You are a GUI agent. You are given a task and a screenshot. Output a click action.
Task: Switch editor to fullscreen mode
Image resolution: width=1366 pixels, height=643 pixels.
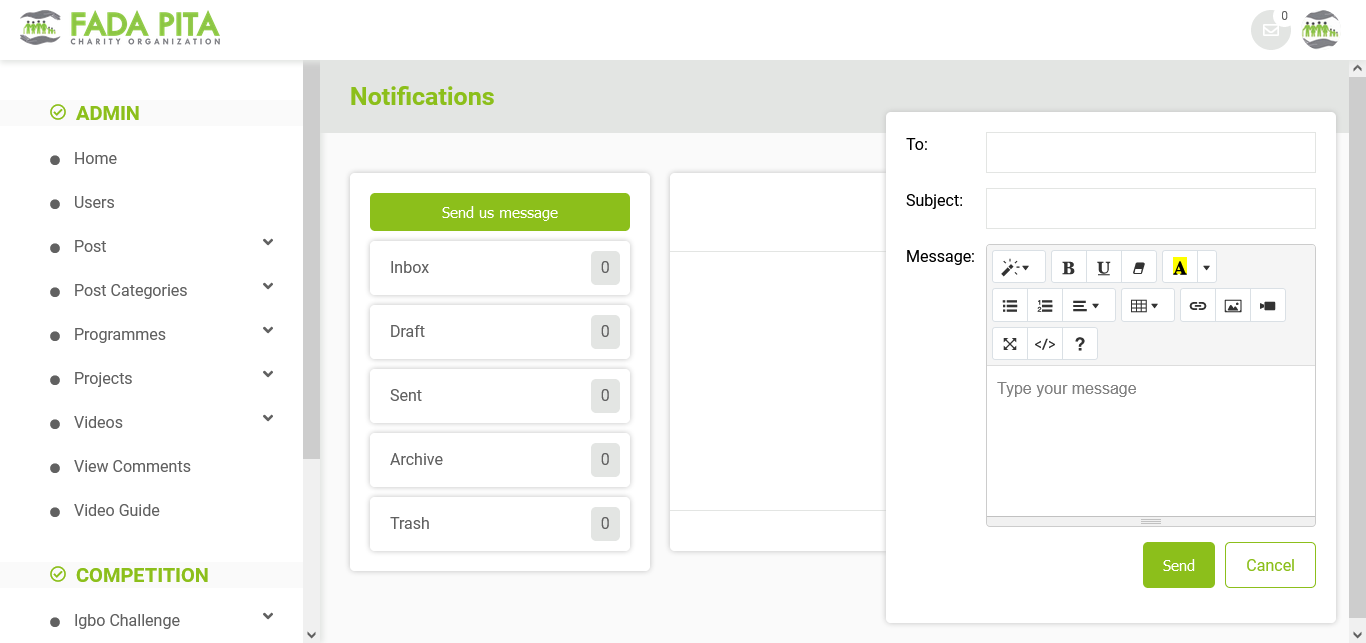(1009, 344)
